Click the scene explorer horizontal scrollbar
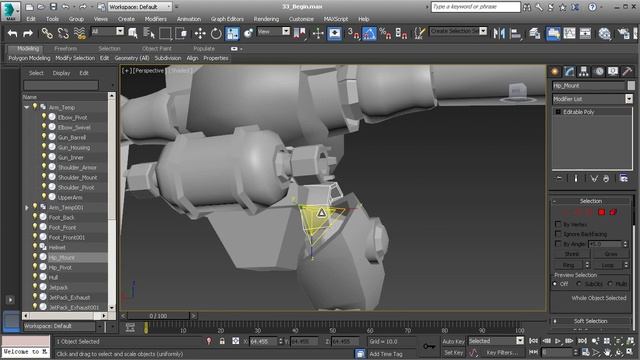The width and height of the screenshot is (640, 360). coord(65,316)
